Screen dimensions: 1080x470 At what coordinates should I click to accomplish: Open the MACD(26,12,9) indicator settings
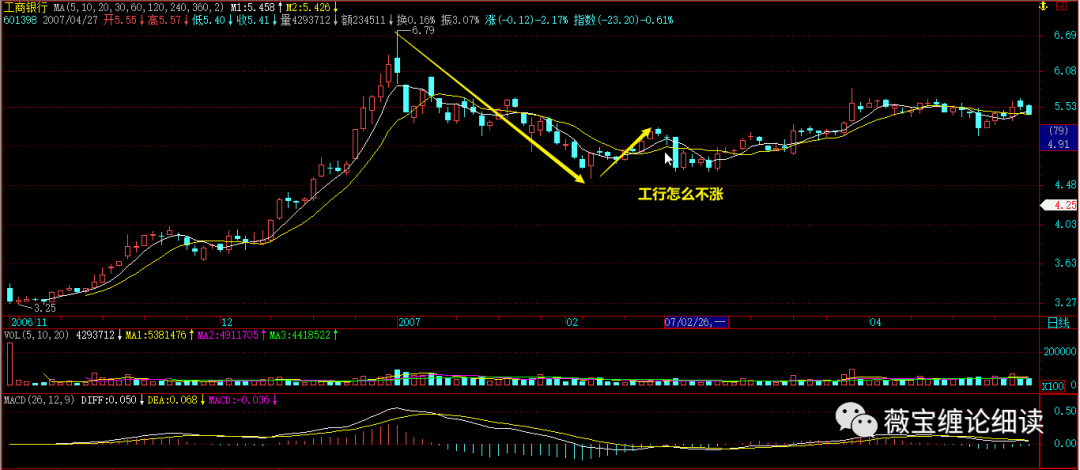[39, 400]
